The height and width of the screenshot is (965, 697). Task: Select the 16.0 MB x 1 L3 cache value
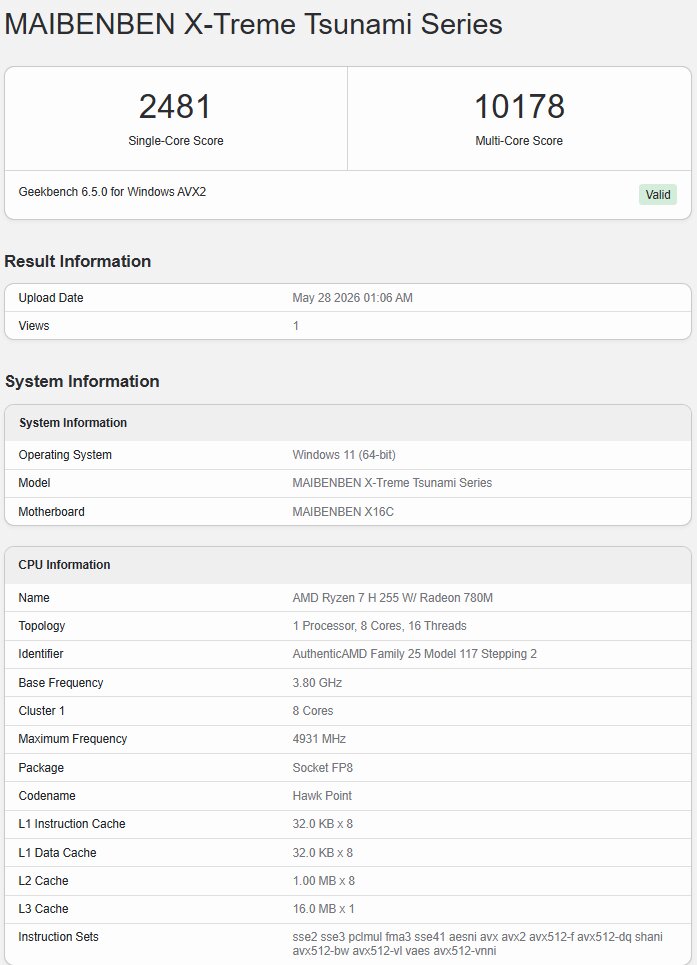323,908
